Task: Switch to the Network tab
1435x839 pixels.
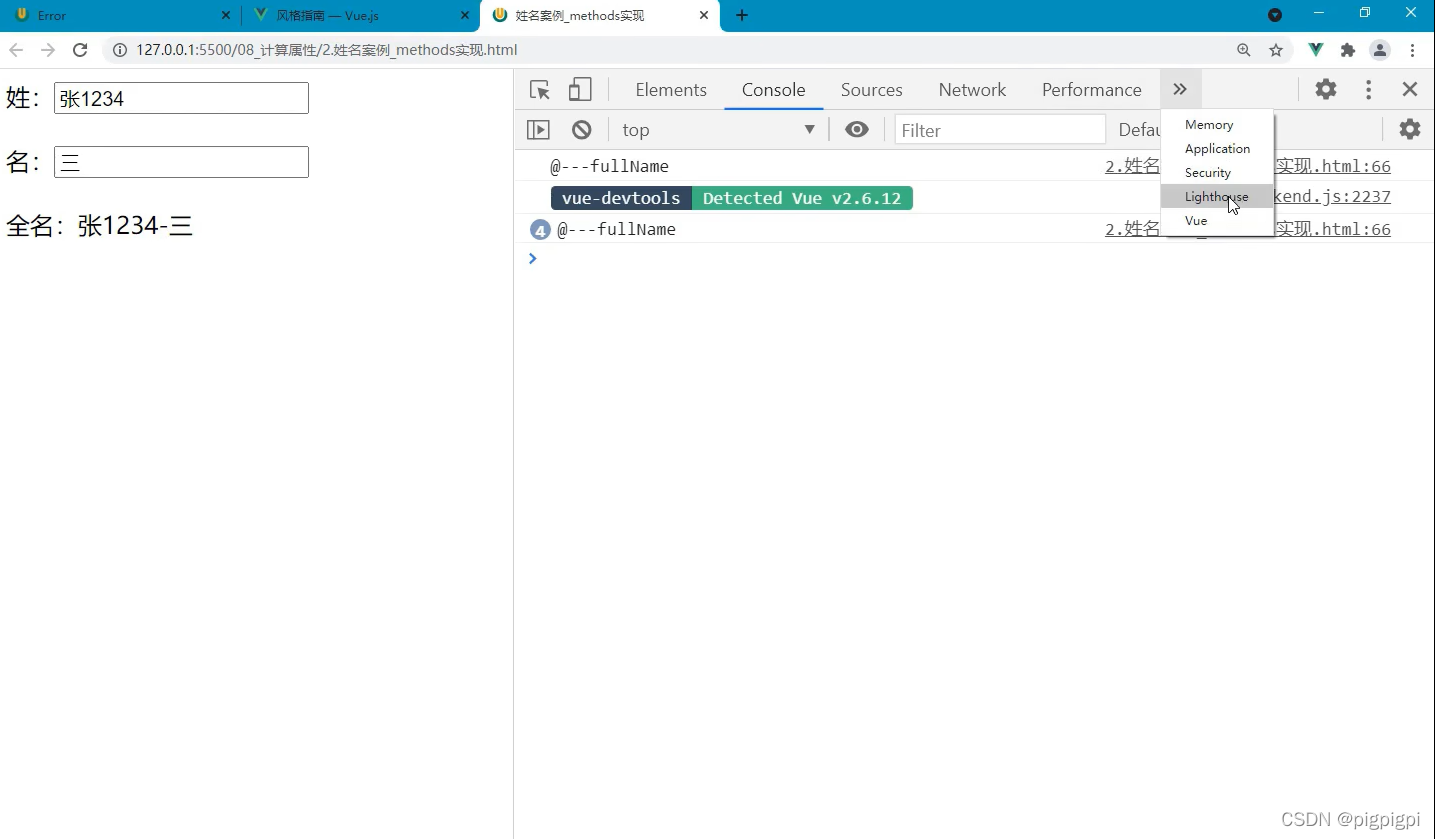Action: 972,90
